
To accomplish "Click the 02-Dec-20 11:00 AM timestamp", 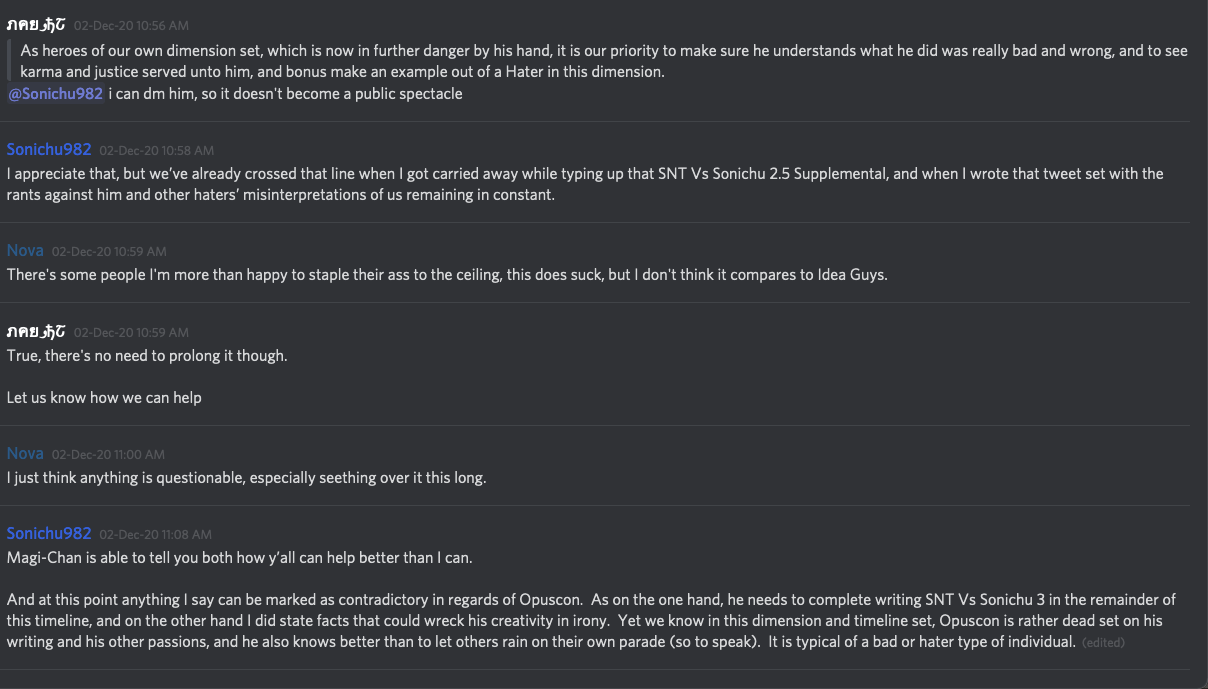I will pos(108,455).
